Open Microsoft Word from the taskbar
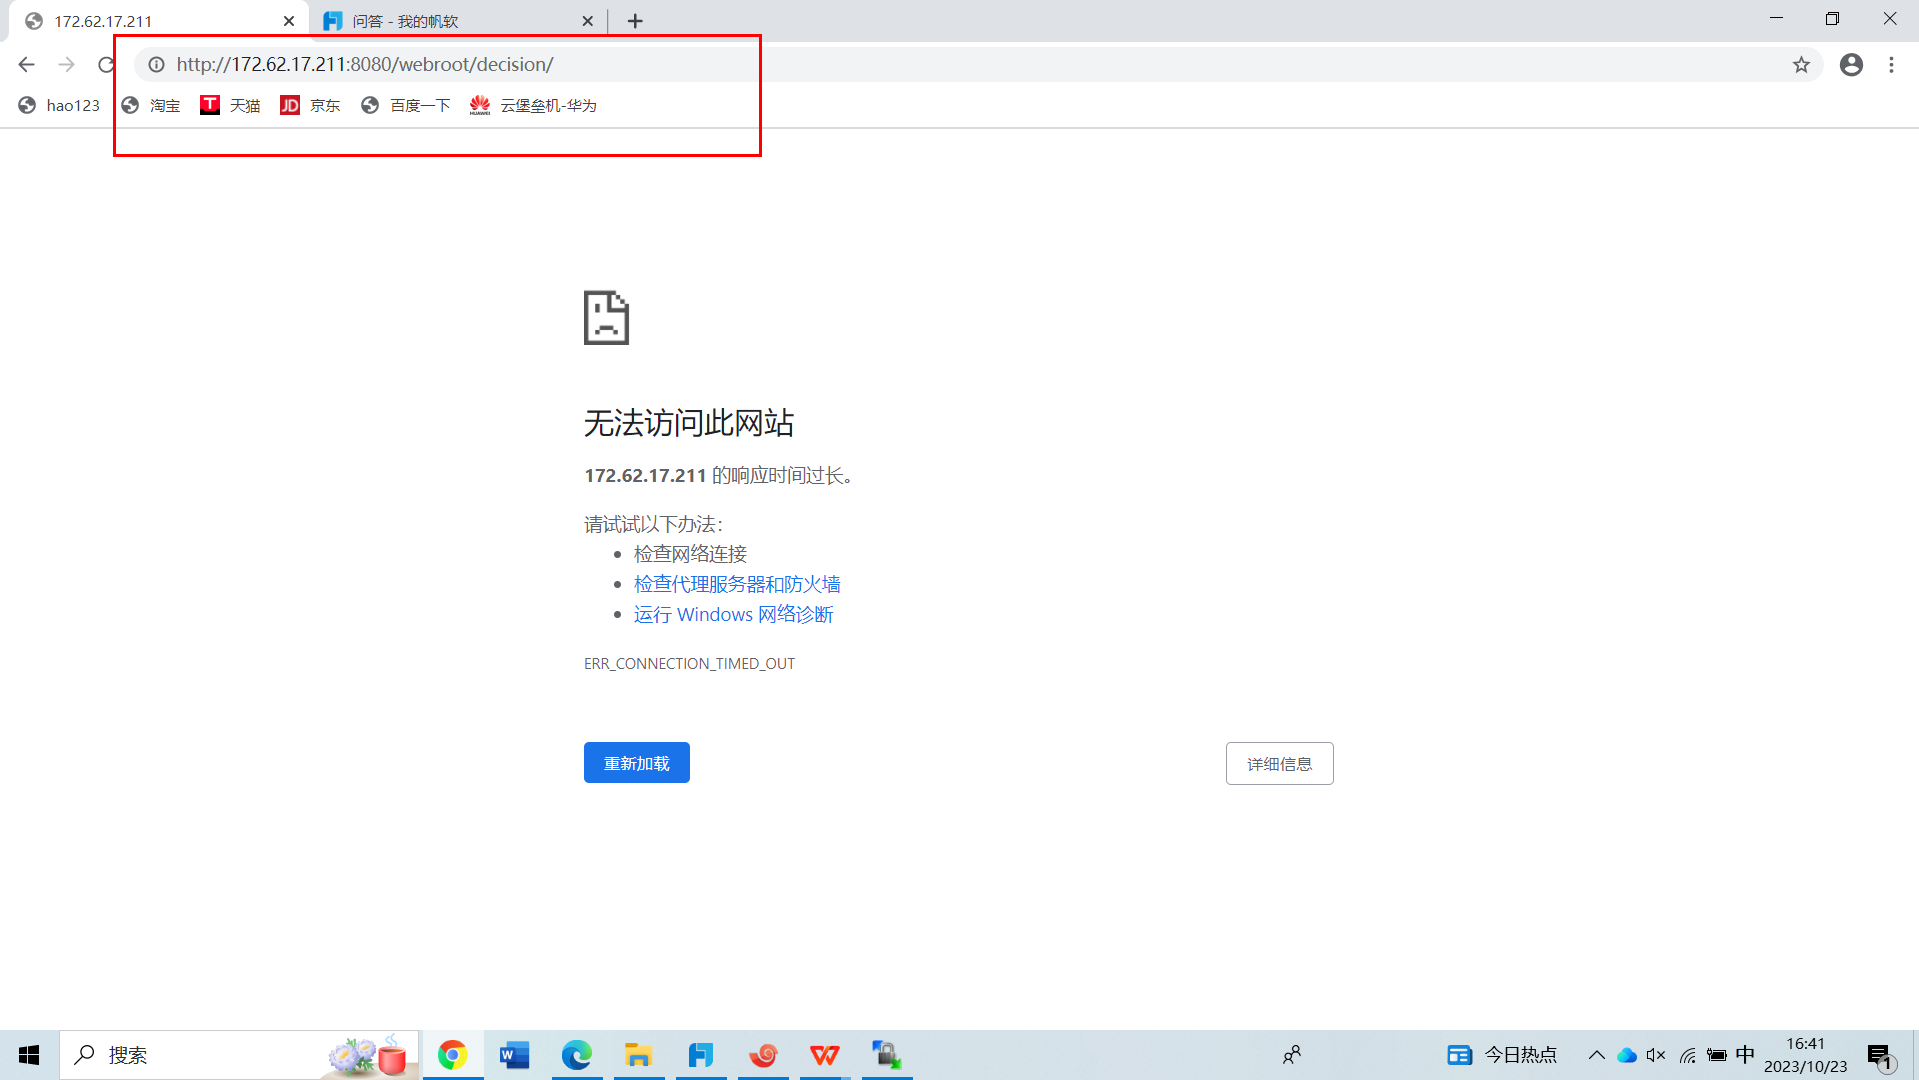Image resolution: width=1919 pixels, height=1080 pixels. pos(514,1055)
